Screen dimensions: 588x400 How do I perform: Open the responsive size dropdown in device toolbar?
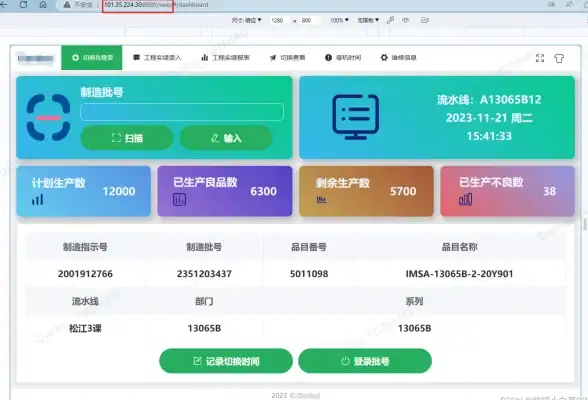[246, 20]
